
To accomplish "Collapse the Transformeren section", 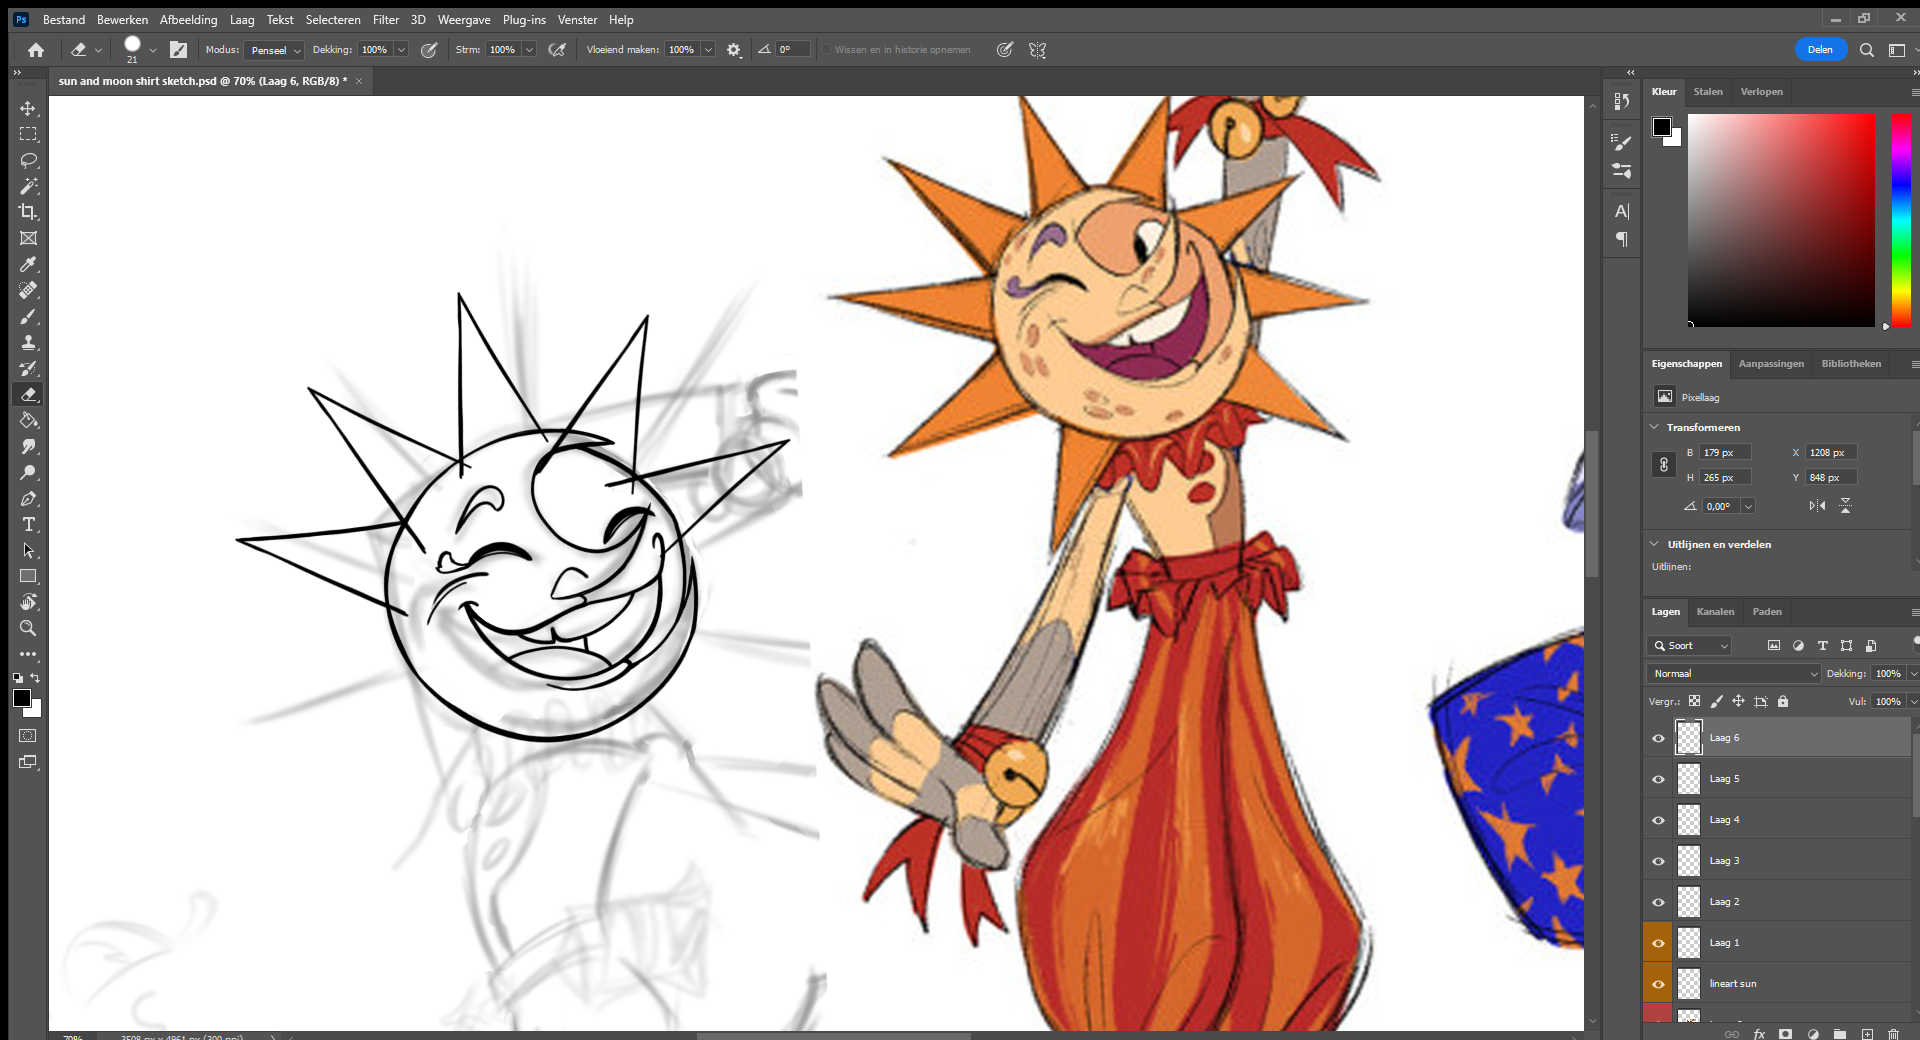I will pos(1654,427).
